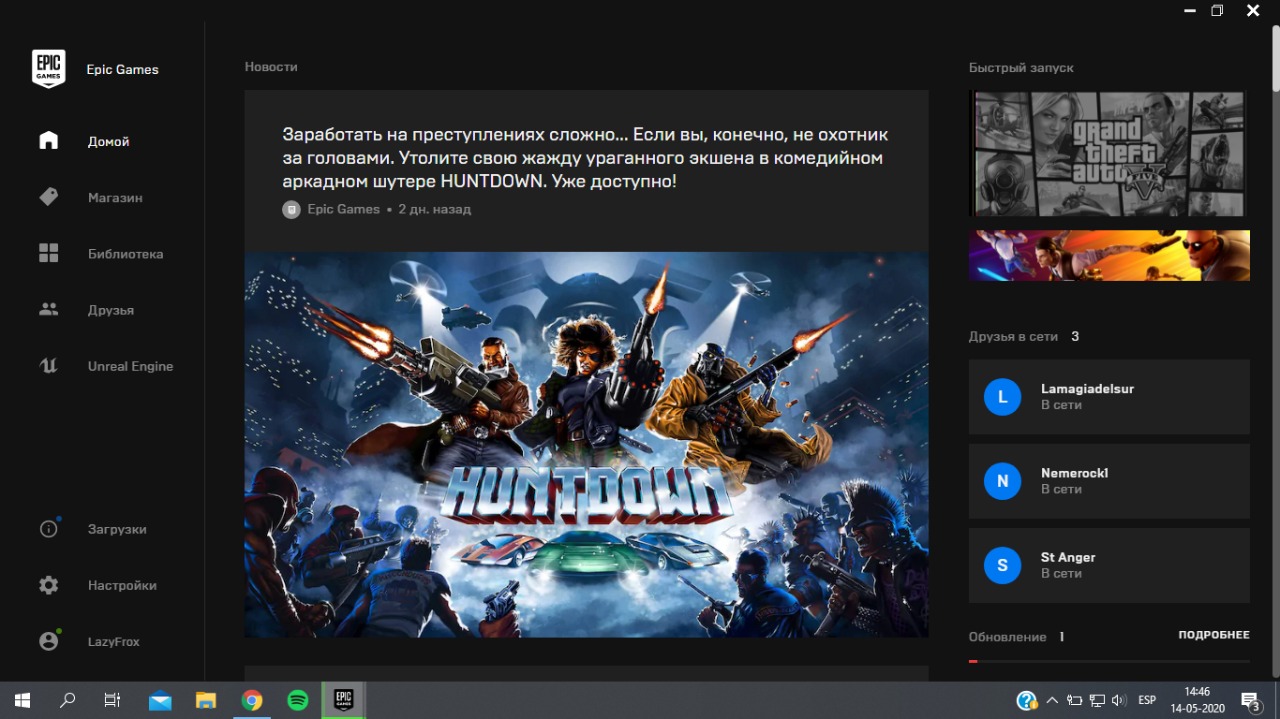This screenshot has height=719, width=1280.
Task: Open Spotify from the taskbar
Action: tap(298, 700)
